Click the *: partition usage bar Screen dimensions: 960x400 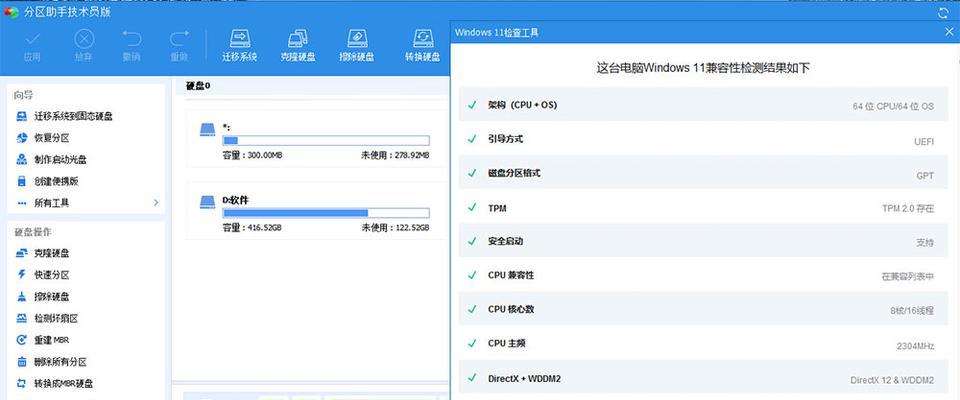[326, 140]
